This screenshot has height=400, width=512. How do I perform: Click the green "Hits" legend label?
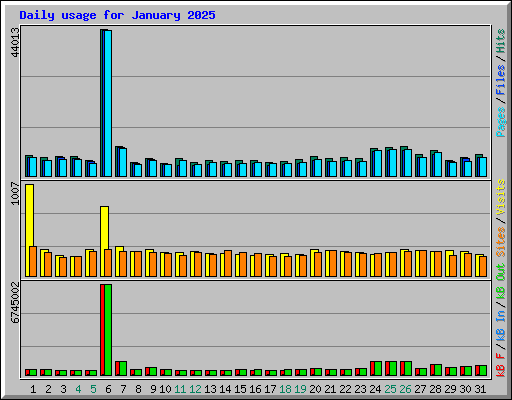point(501,41)
